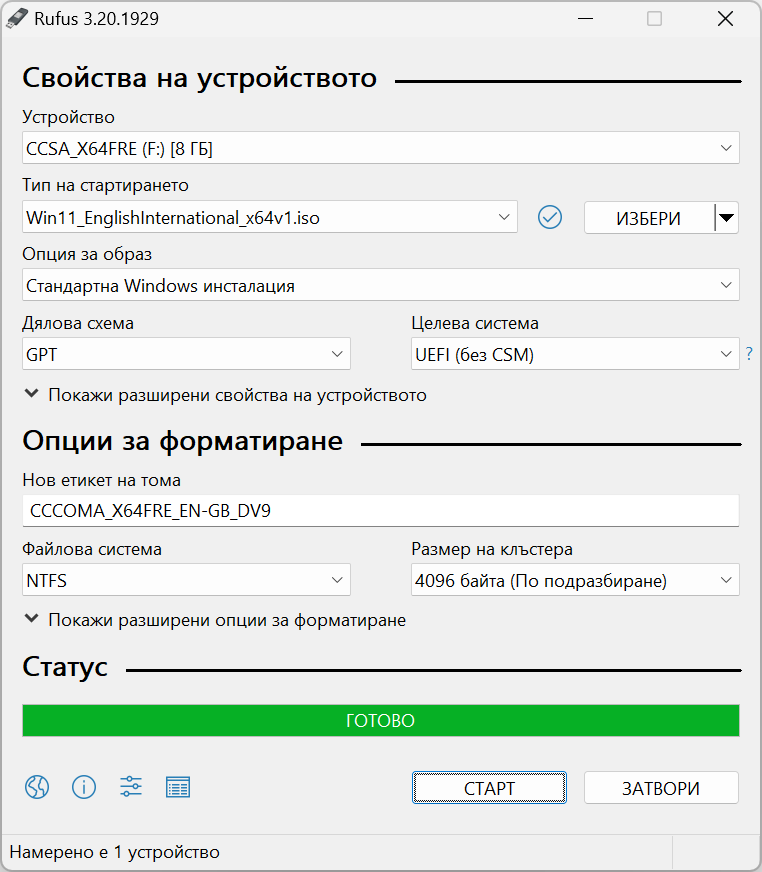Screen dimensions: 762x872
Task: Click the status bar device count text
Action: point(115,852)
